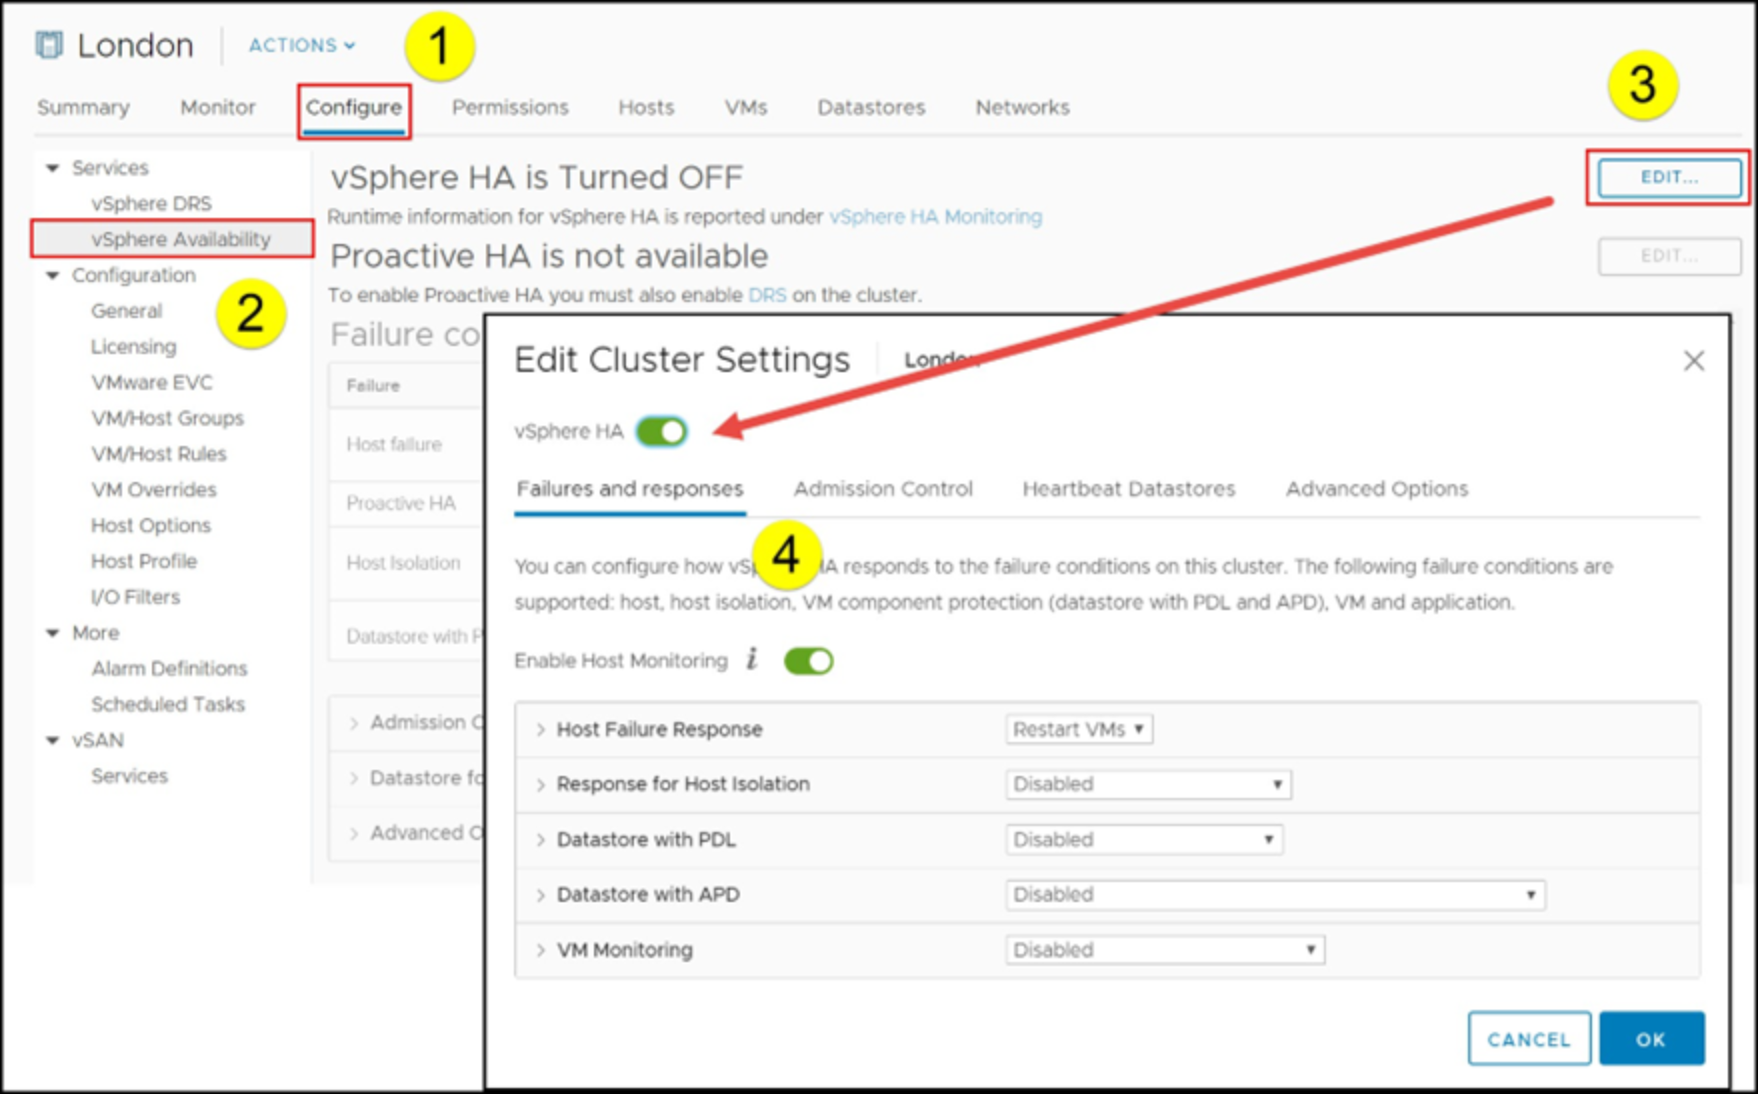The width and height of the screenshot is (1759, 1095).
Task: Expand Datastore with PDL row
Action: pyautogui.click(x=540, y=839)
